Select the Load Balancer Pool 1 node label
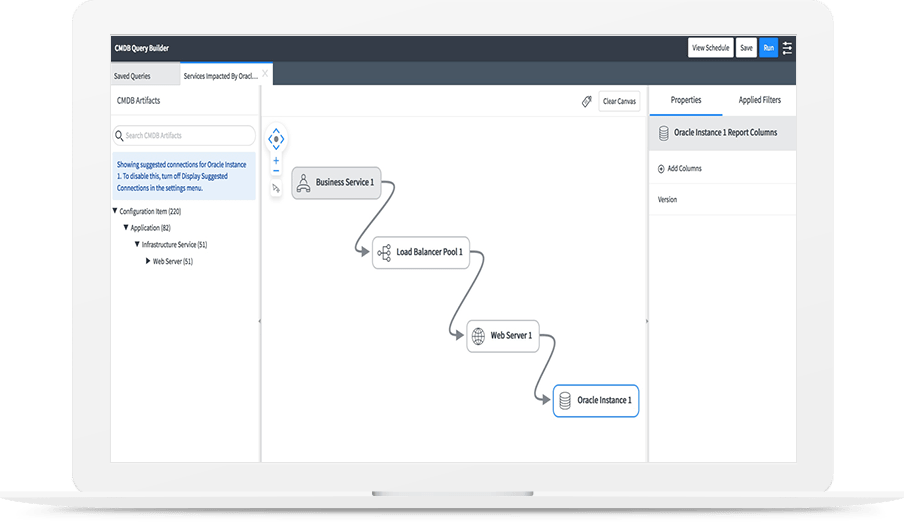The height and width of the screenshot is (524, 904). pos(430,252)
